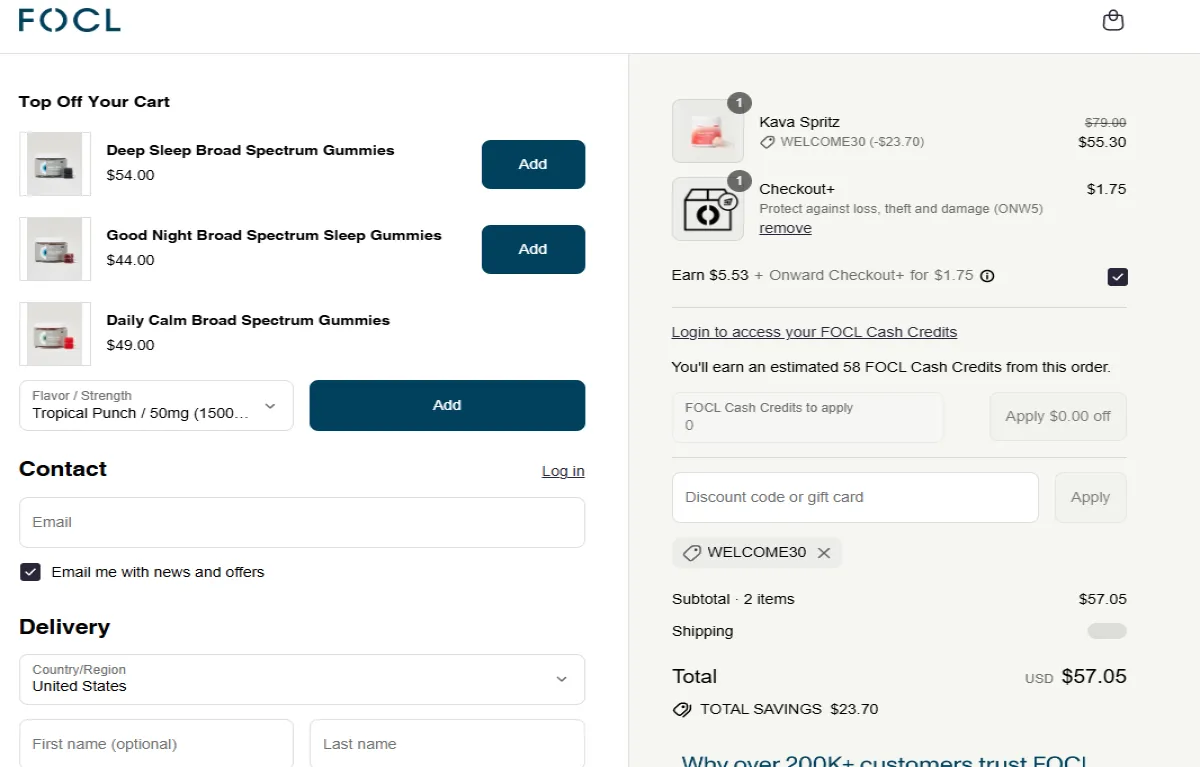This screenshot has height=767, width=1200.
Task: Click the tag icon on WELCOME30 chip
Action: click(x=691, y=553)
